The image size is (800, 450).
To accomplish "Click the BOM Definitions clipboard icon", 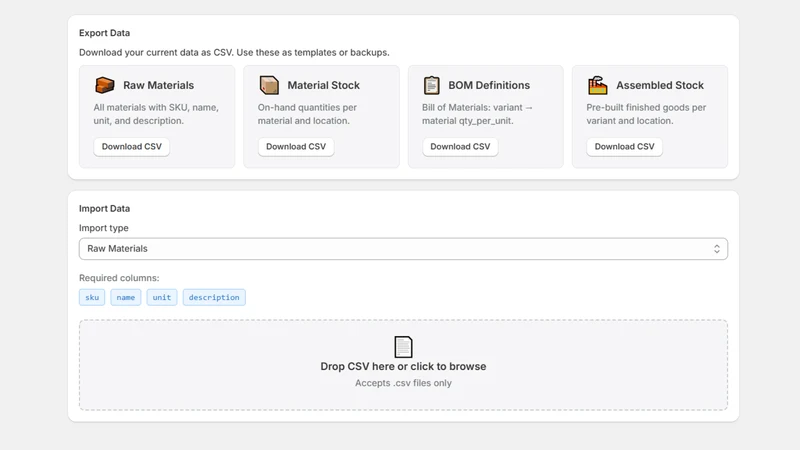I will [432, 85].
